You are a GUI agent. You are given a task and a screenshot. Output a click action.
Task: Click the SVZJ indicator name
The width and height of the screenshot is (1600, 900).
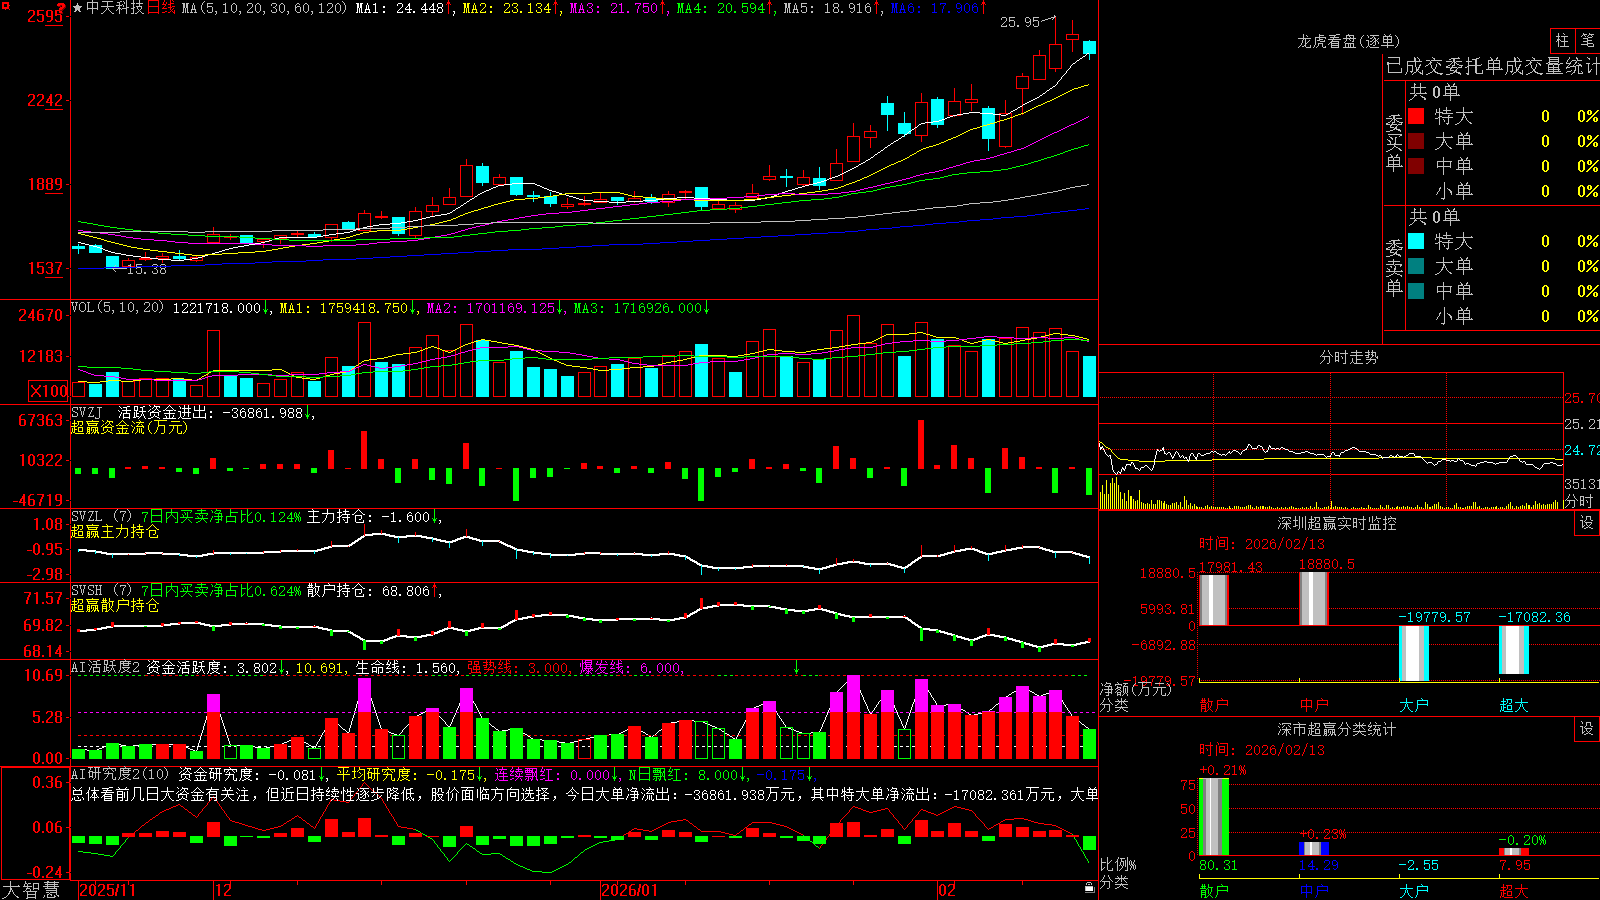pyautogui.click(x=86, y=412)
